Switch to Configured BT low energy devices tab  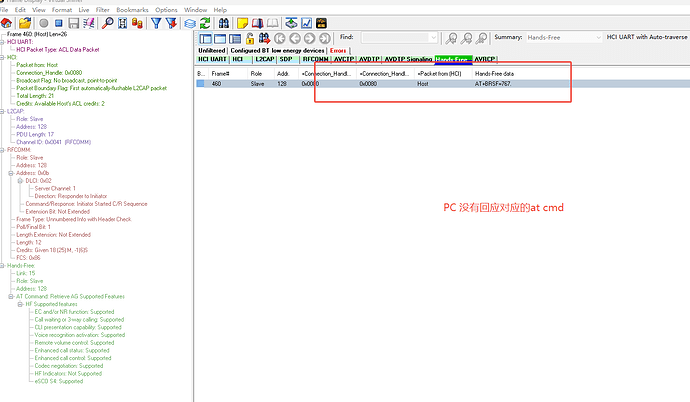click(277, 51)
